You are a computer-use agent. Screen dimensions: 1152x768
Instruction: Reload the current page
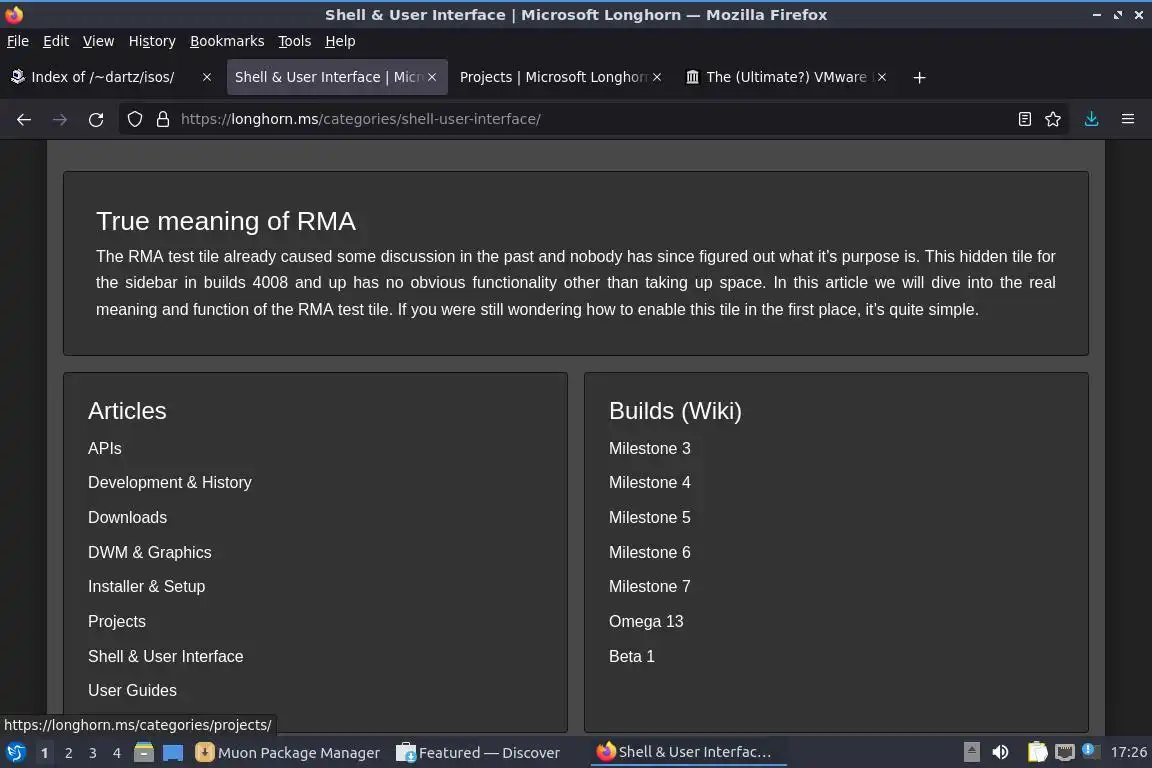96,119
